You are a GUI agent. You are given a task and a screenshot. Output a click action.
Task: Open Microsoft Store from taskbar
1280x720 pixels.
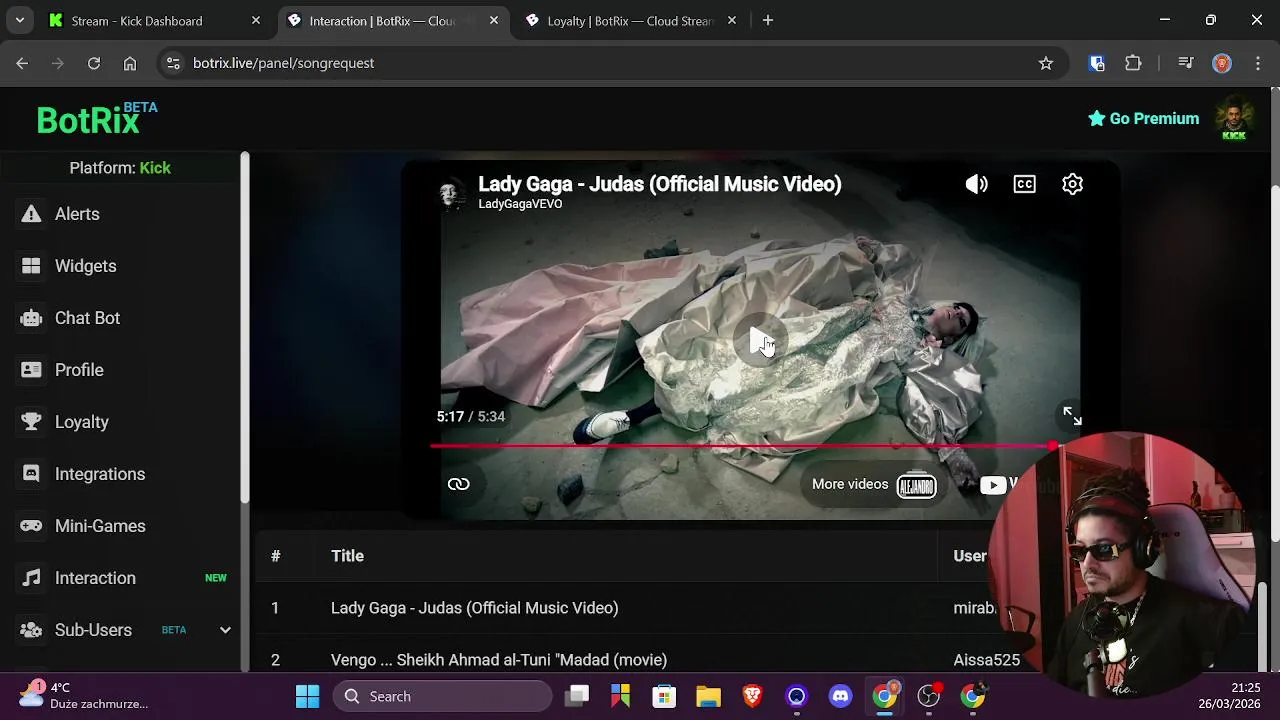coord(665,696)
